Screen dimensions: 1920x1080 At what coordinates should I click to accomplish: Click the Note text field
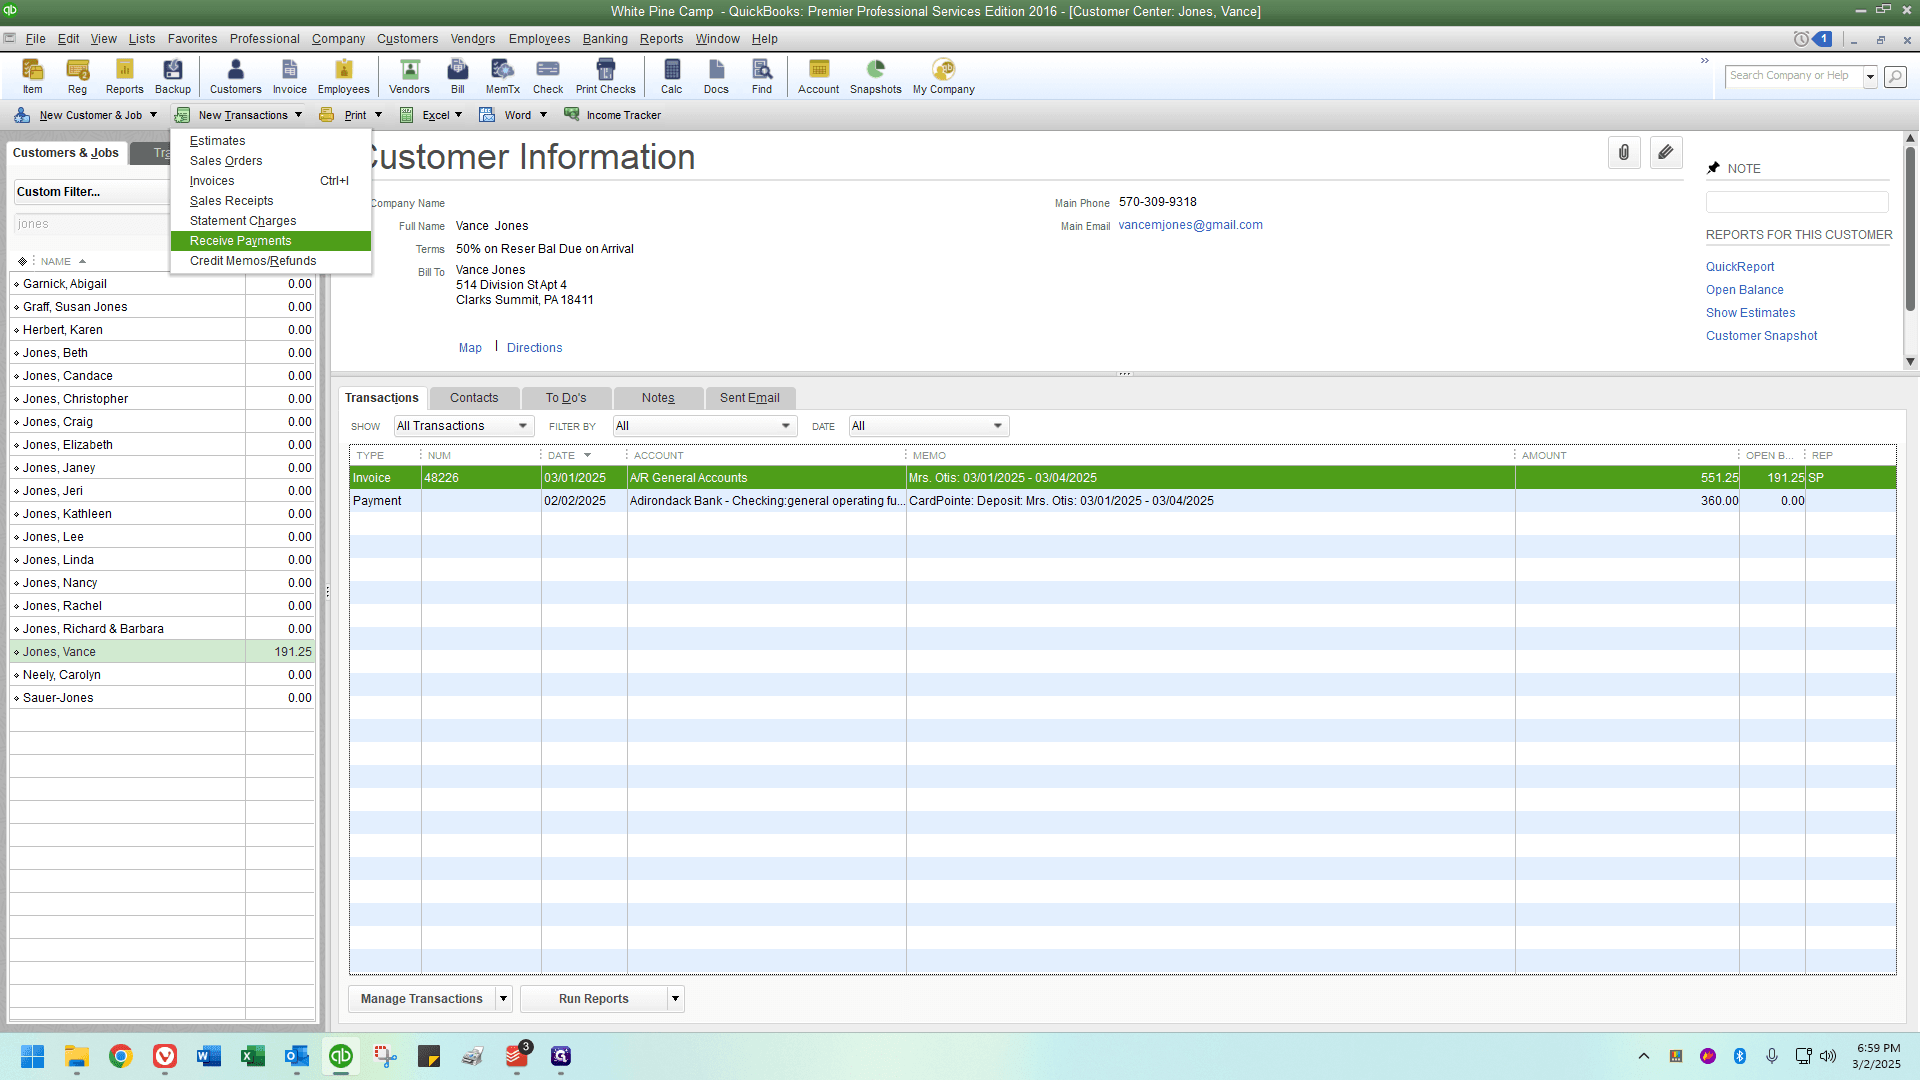(x=1797, y=202)
